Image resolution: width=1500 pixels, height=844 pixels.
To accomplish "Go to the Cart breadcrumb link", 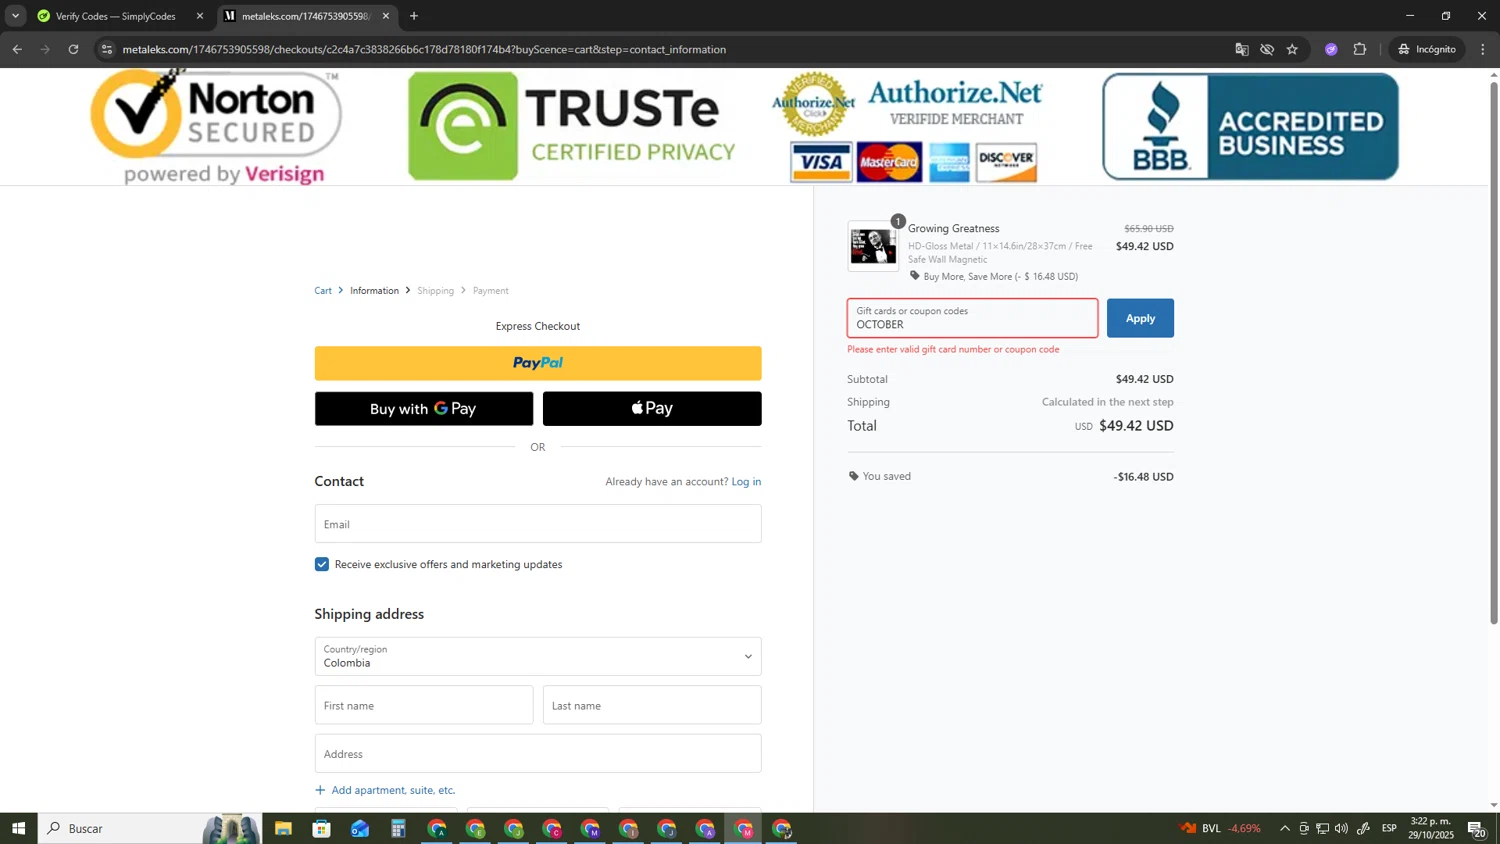I will [x=323, y=291].
